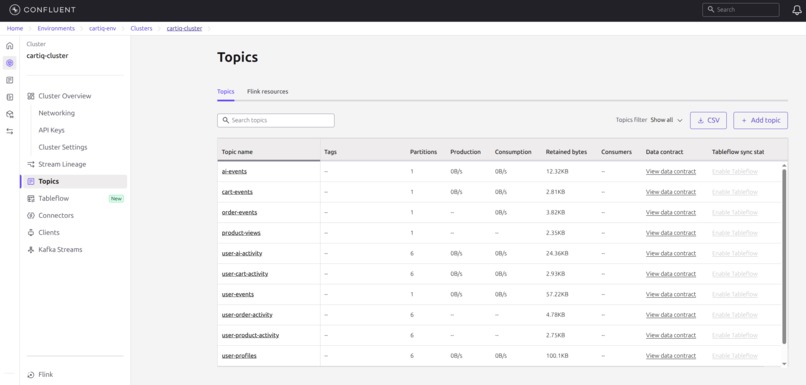Click the Connectors sidebar icon
The image size is (806, 385).
coord(31,215)
